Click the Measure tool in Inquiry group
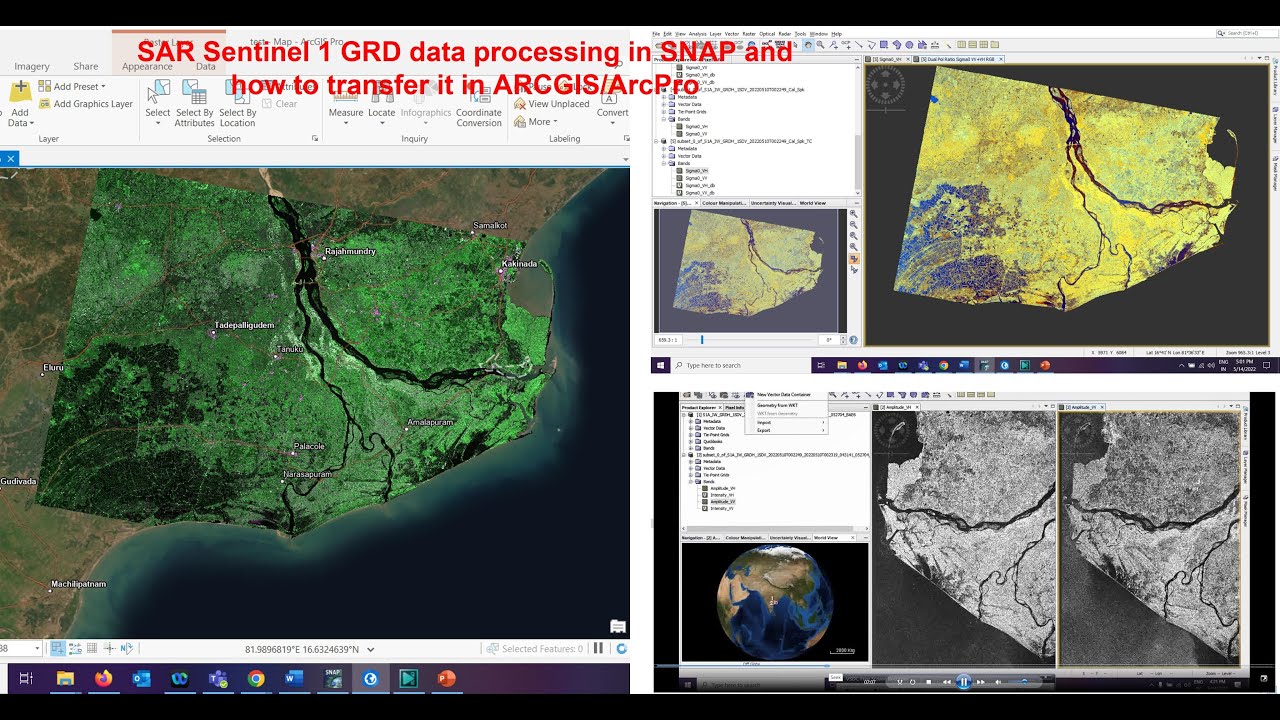Viewport: 1280px width, 720px height. click(x=346, y=104)
